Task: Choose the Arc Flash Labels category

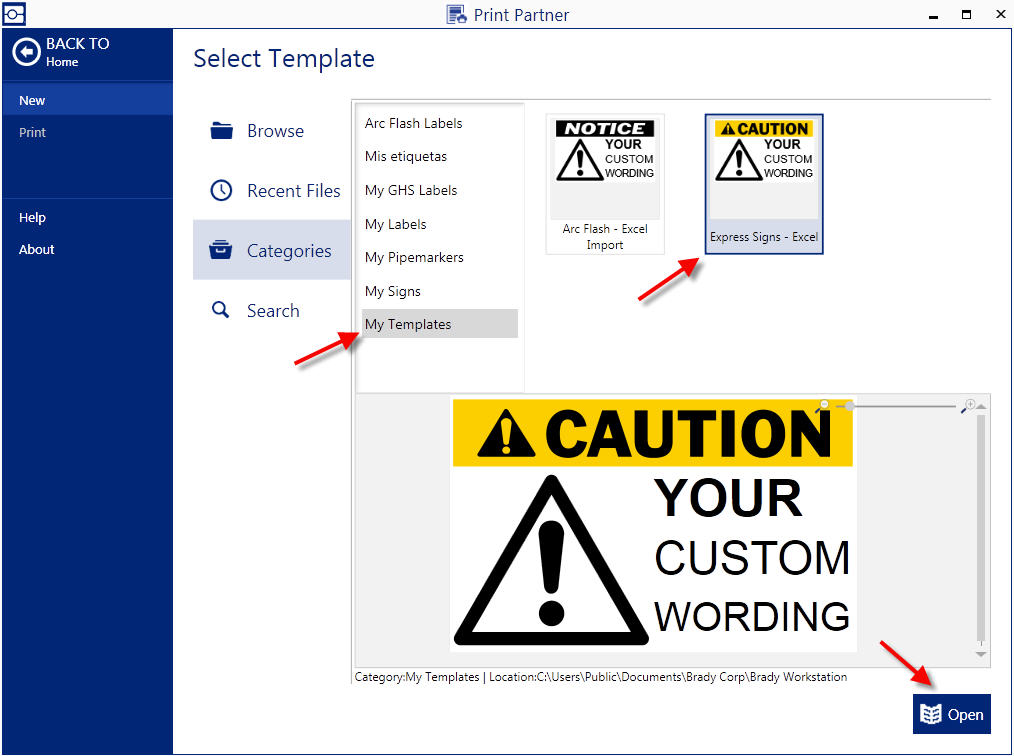Action: tap(413, 123)
